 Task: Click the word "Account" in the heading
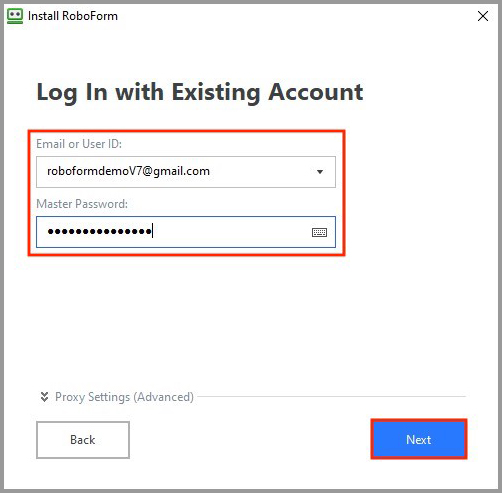click(x=316, y=92)
